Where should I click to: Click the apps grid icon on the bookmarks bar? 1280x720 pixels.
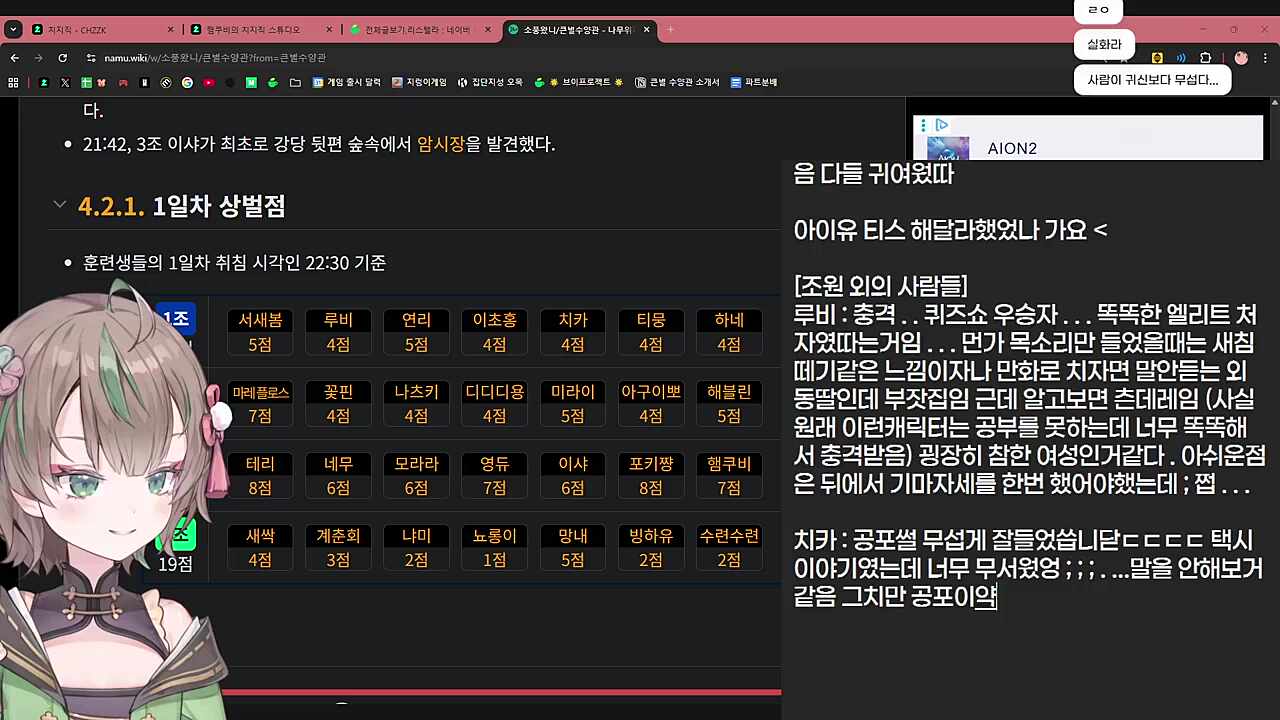[13, 82]
